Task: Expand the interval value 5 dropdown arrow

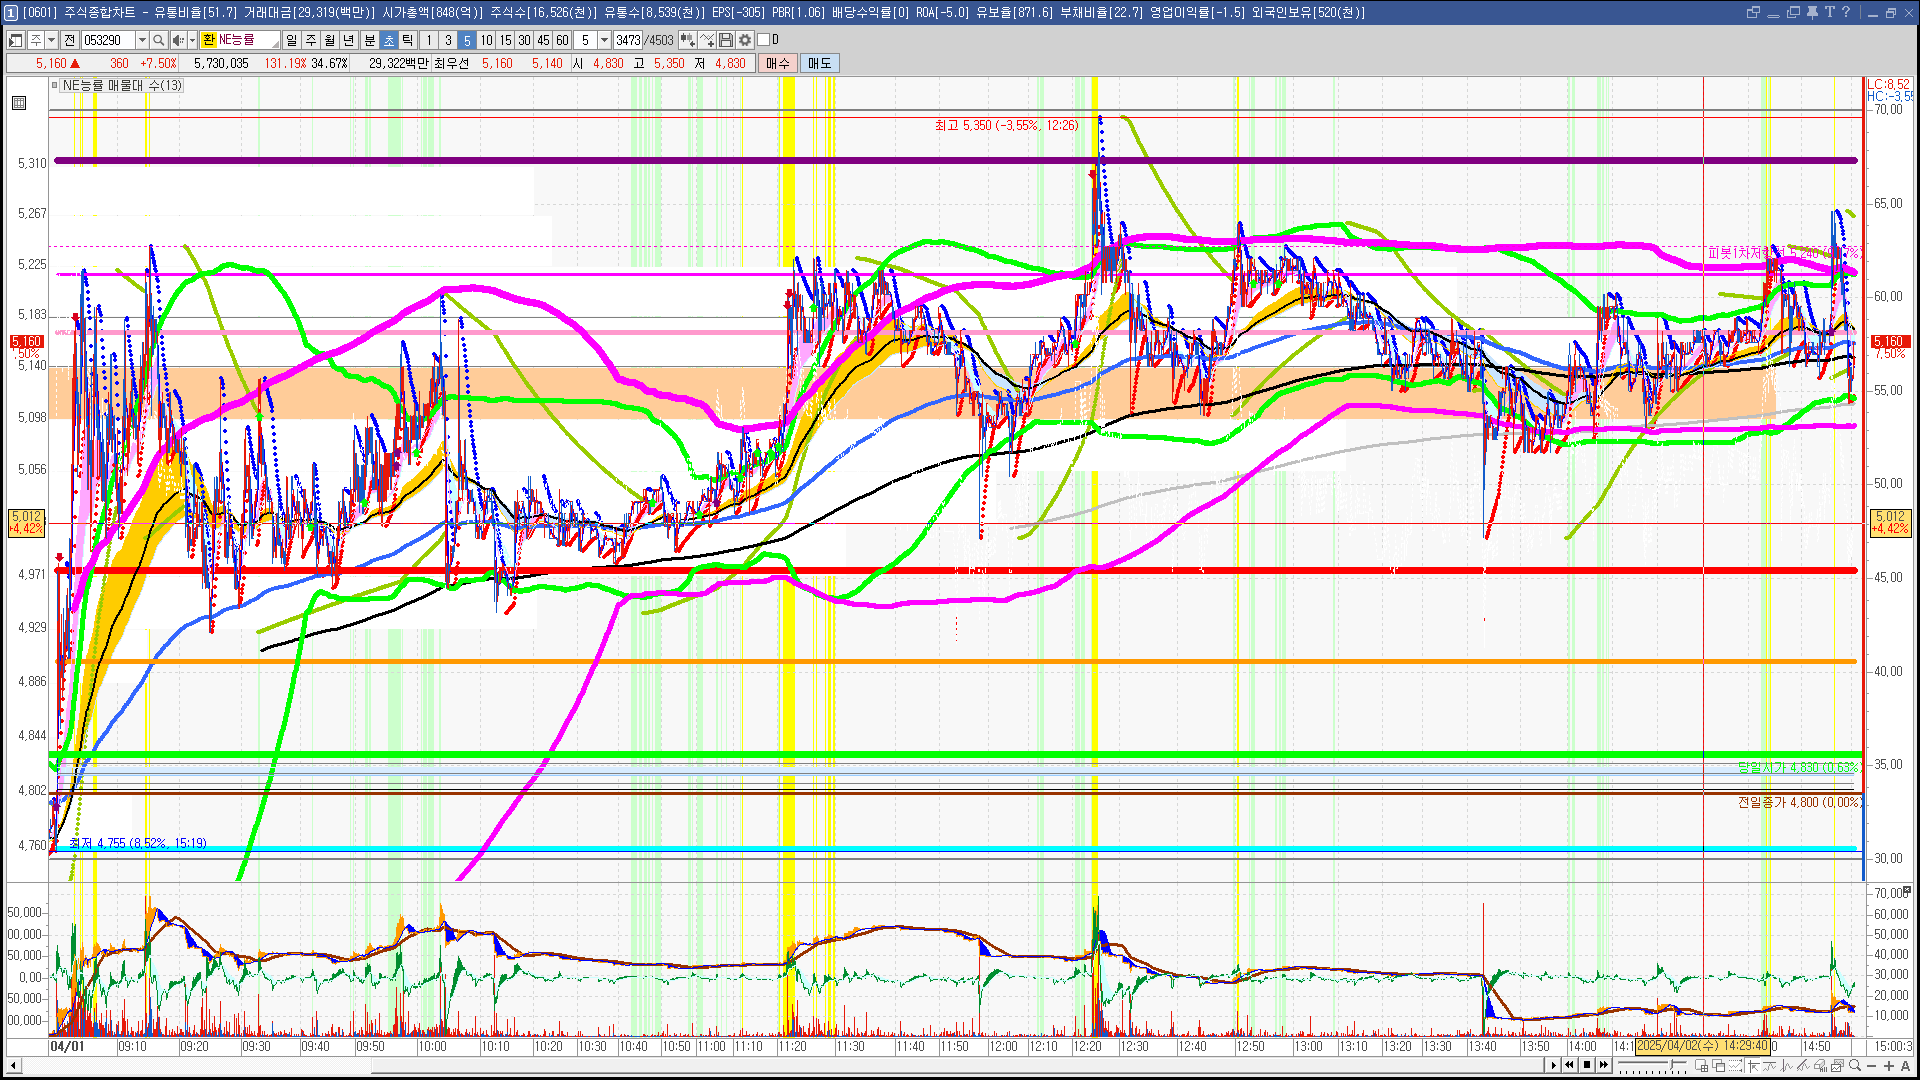Action: pyautogui.click(x=604, y=40)
